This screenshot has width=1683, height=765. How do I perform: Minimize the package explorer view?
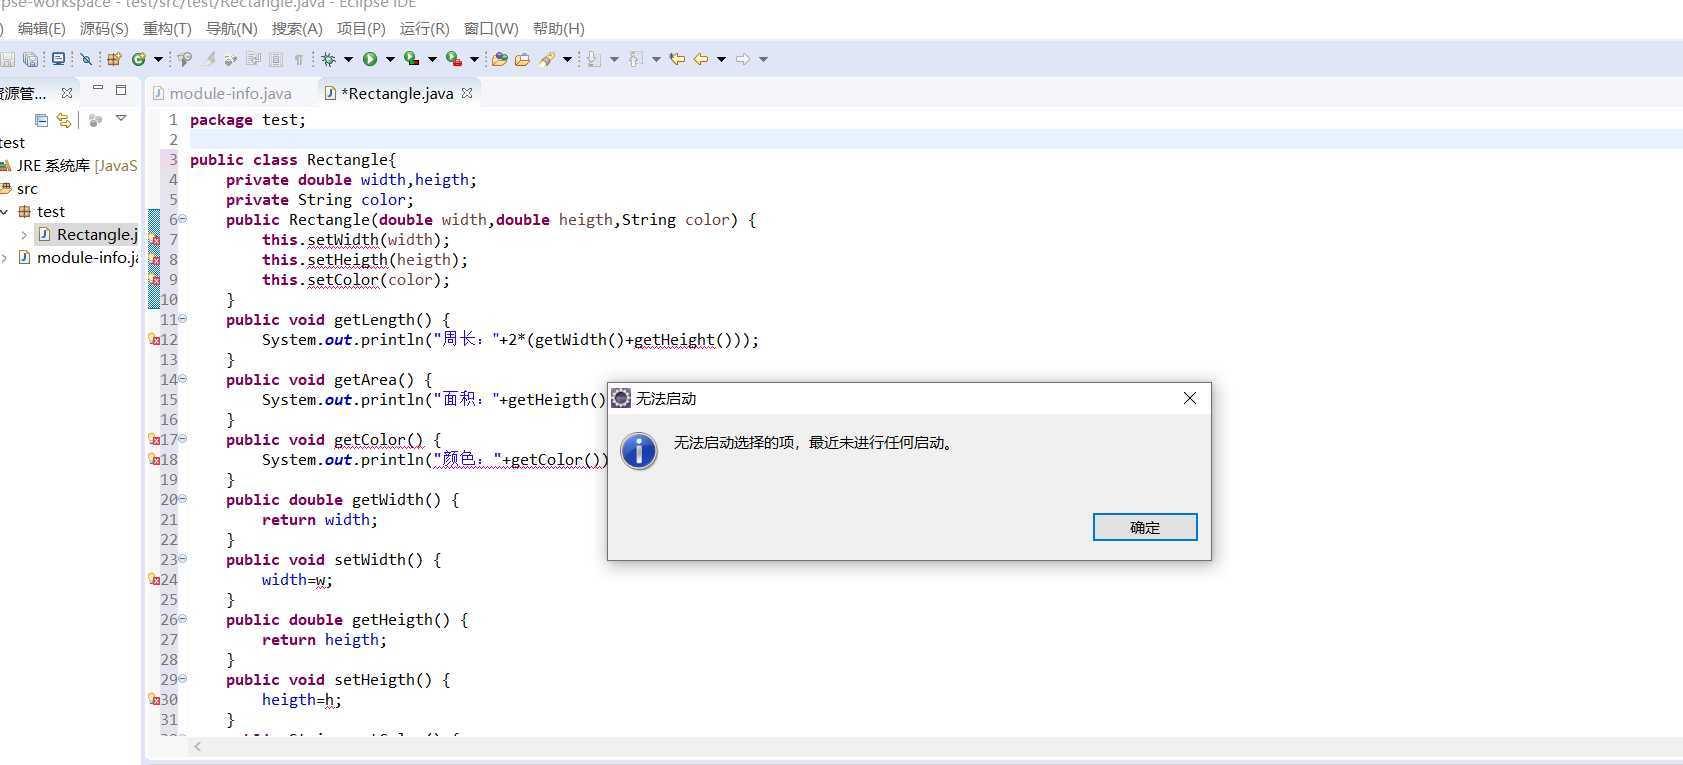pyautogui.click(x=98, y=88)
